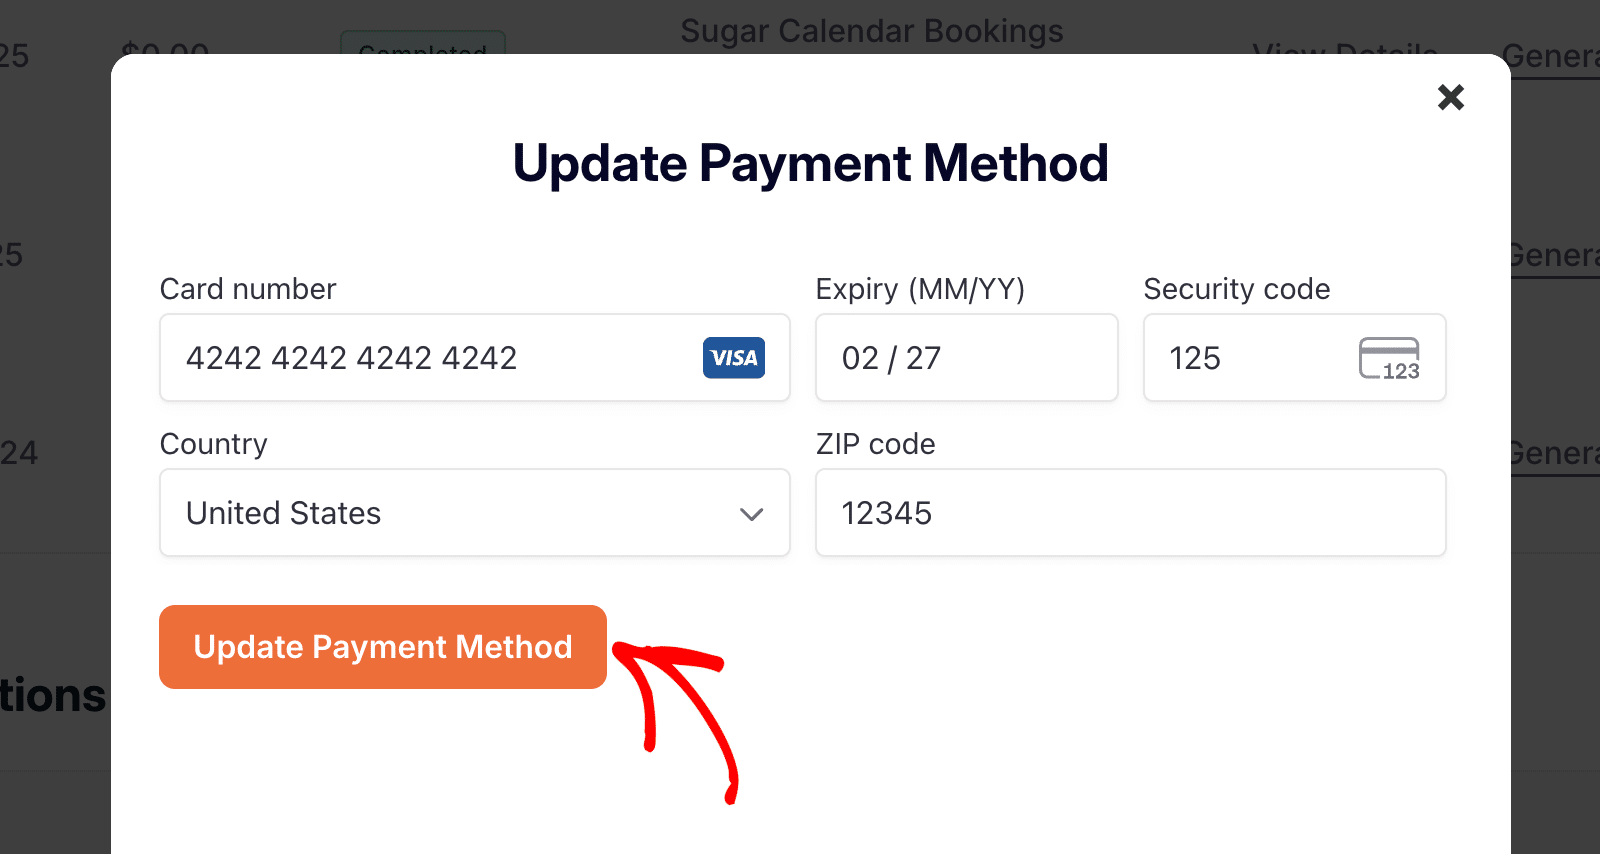Click the X icon to close the modal
1600x854 pixels.
1450,97
